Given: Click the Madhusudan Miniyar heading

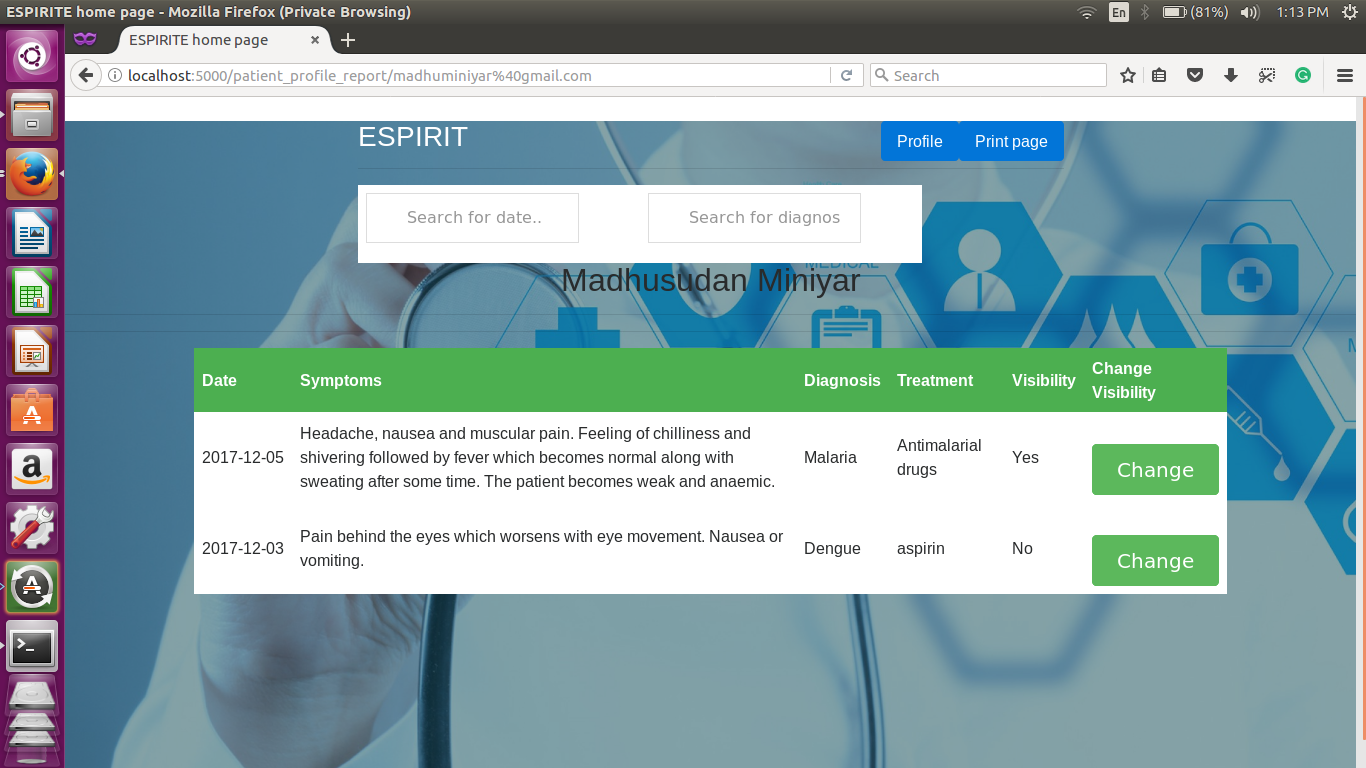Looking at the screenshot, I should click(711, 280).
